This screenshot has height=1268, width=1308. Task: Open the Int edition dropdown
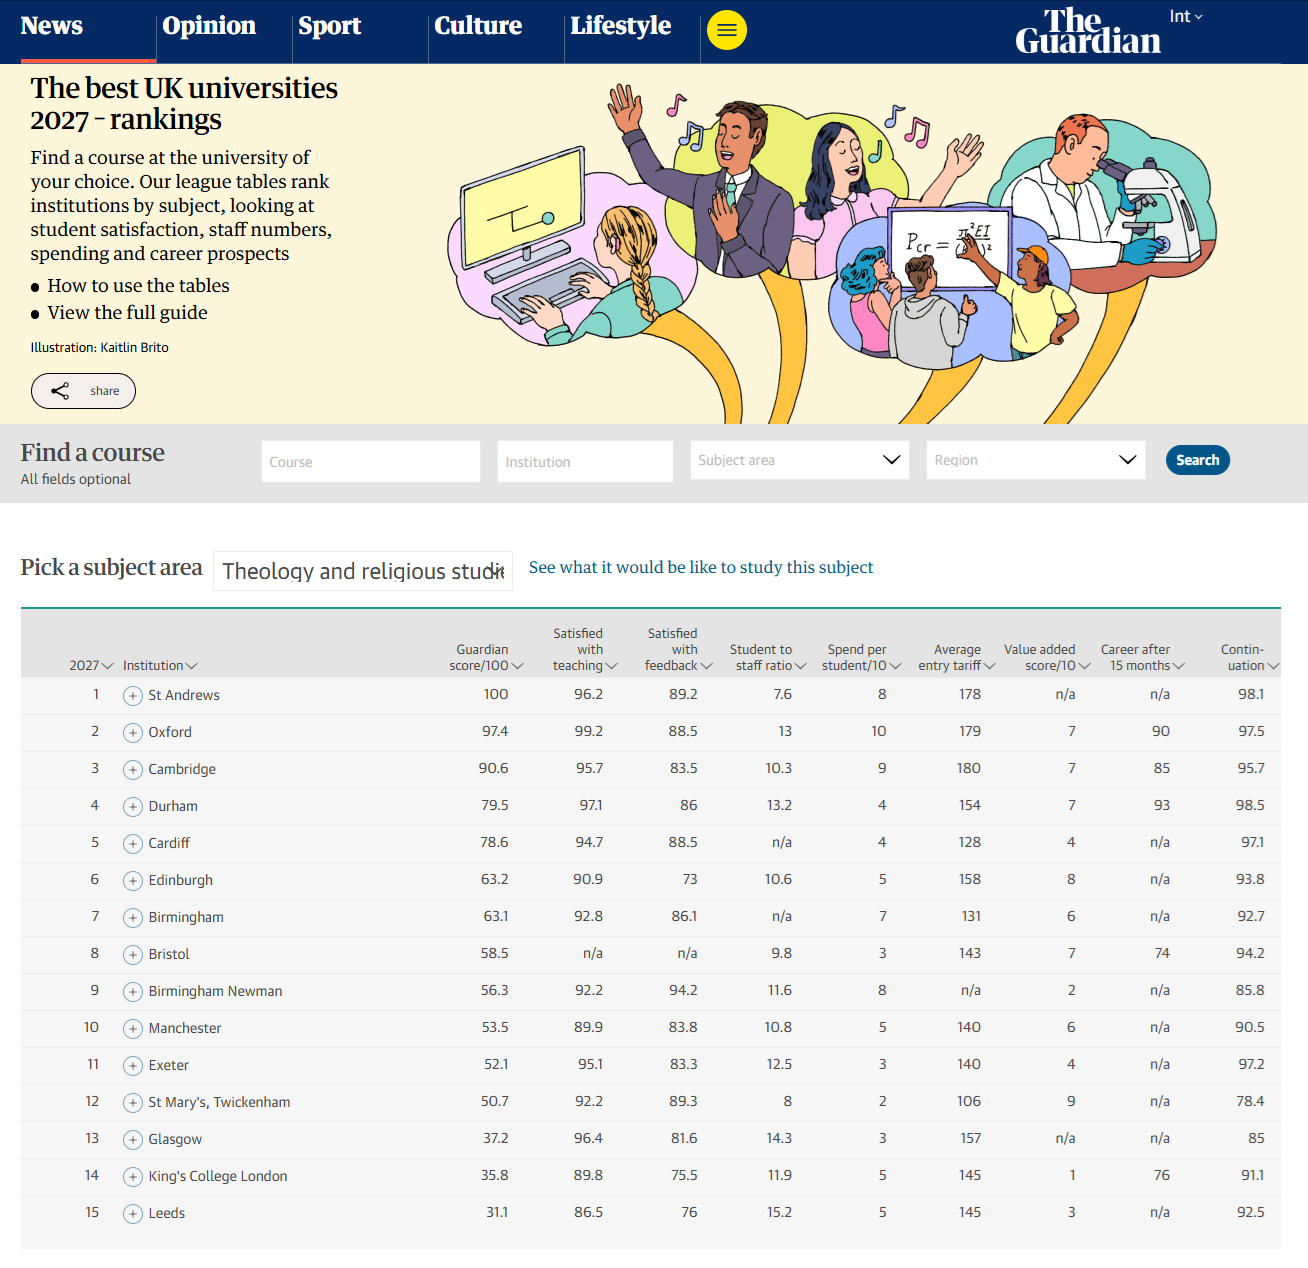point(1186,17)
